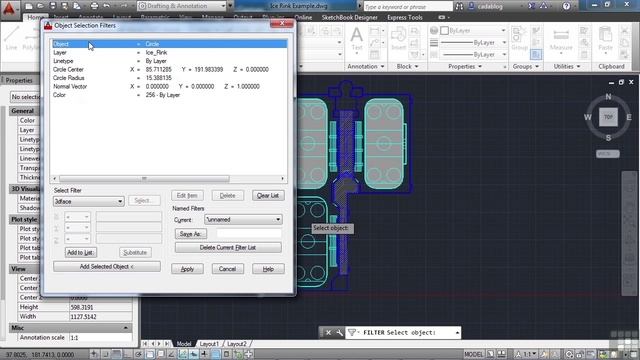Toggle Snap Mode in status bar

(x=105, y=354)
